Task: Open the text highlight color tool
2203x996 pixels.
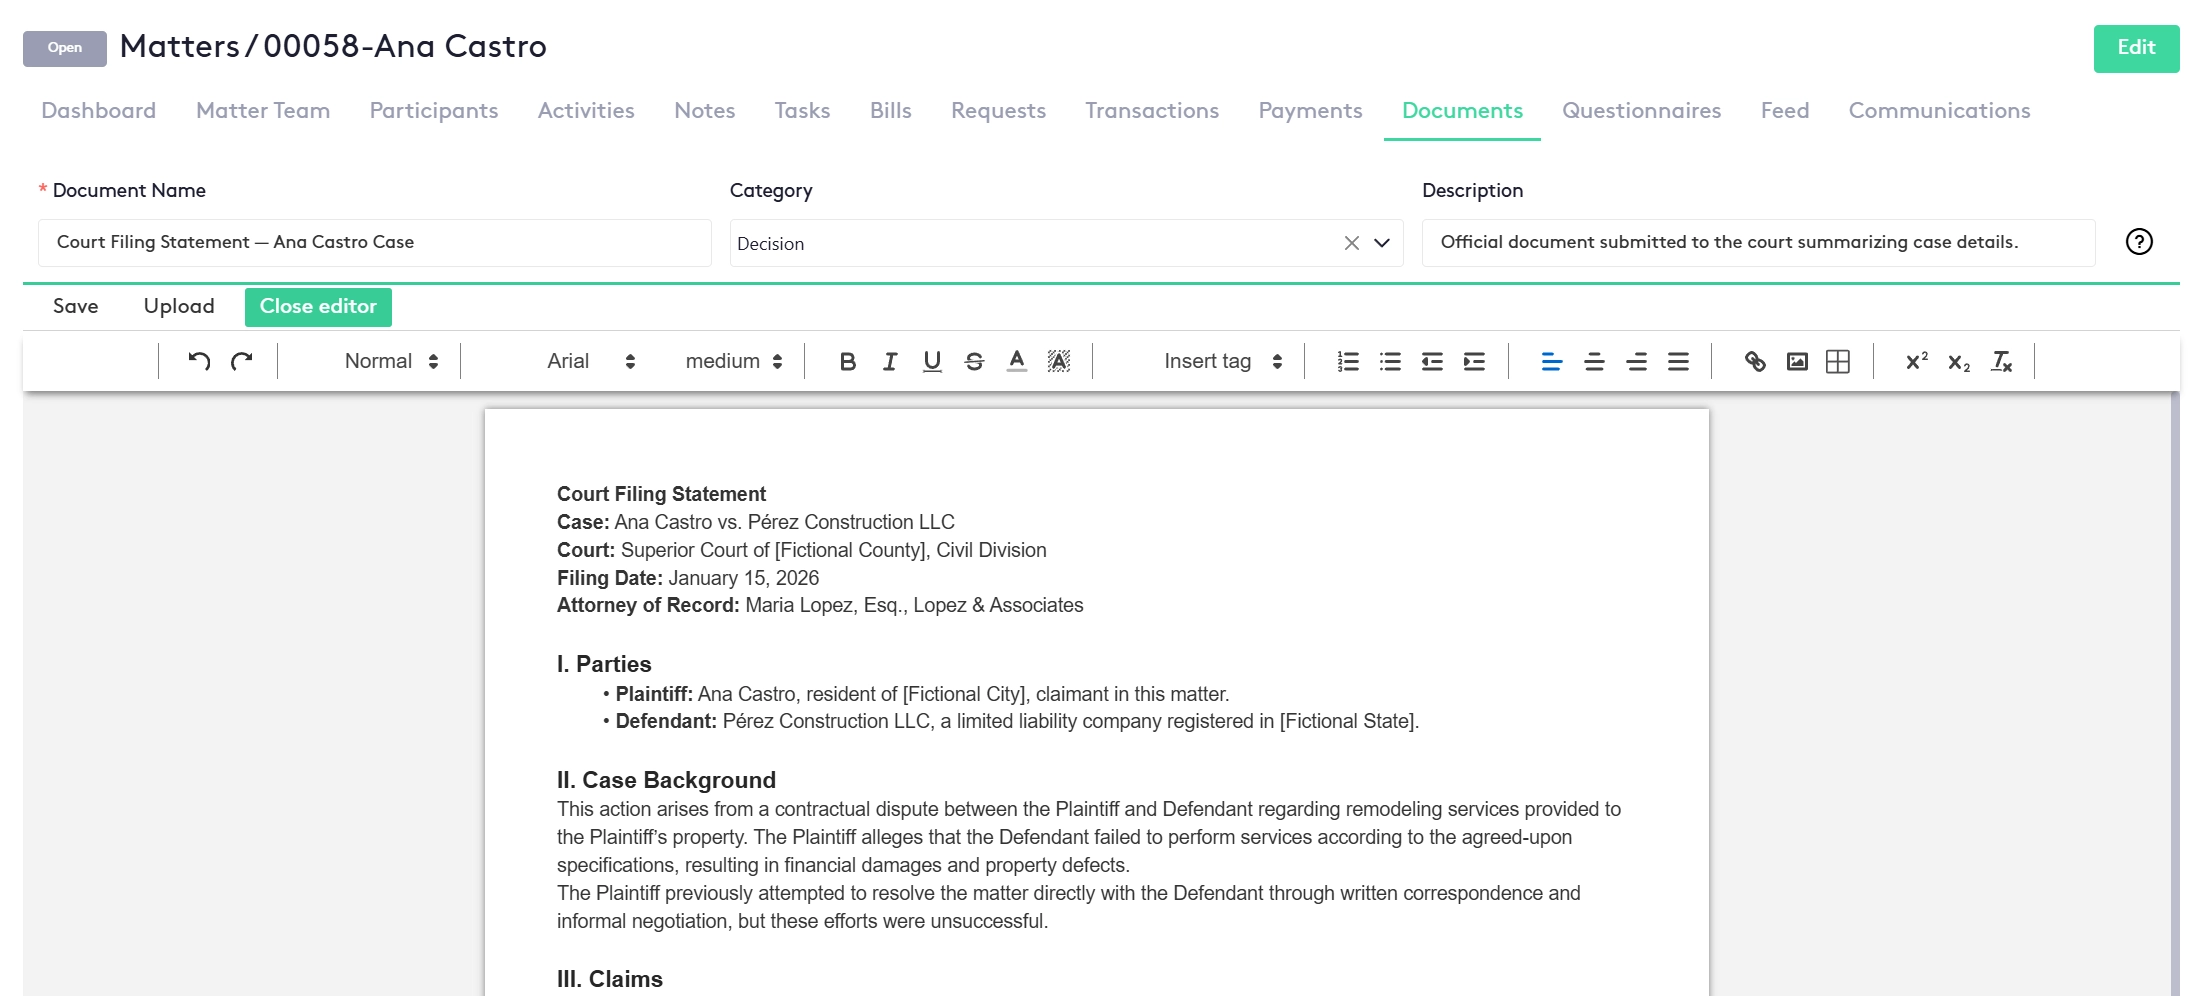Action: [1059, 361]
